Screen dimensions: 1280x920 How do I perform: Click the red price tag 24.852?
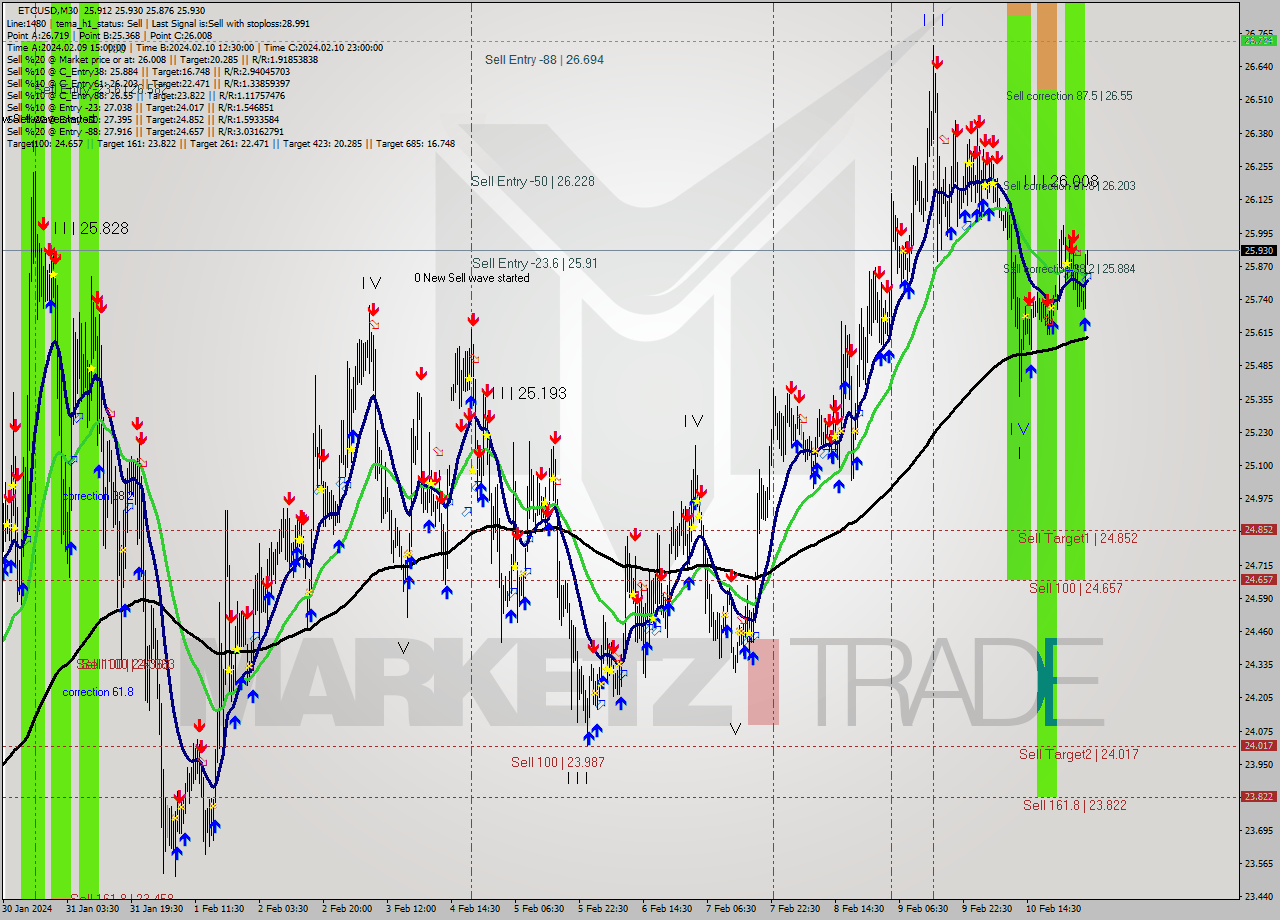coord(1258,530)
